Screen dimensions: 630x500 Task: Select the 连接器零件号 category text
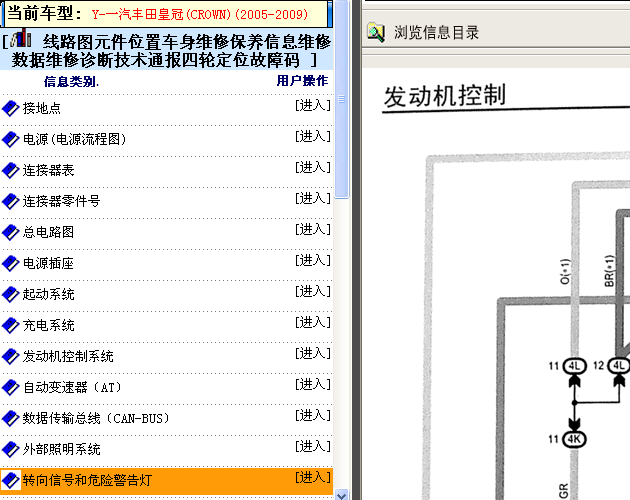coord(61,201)
